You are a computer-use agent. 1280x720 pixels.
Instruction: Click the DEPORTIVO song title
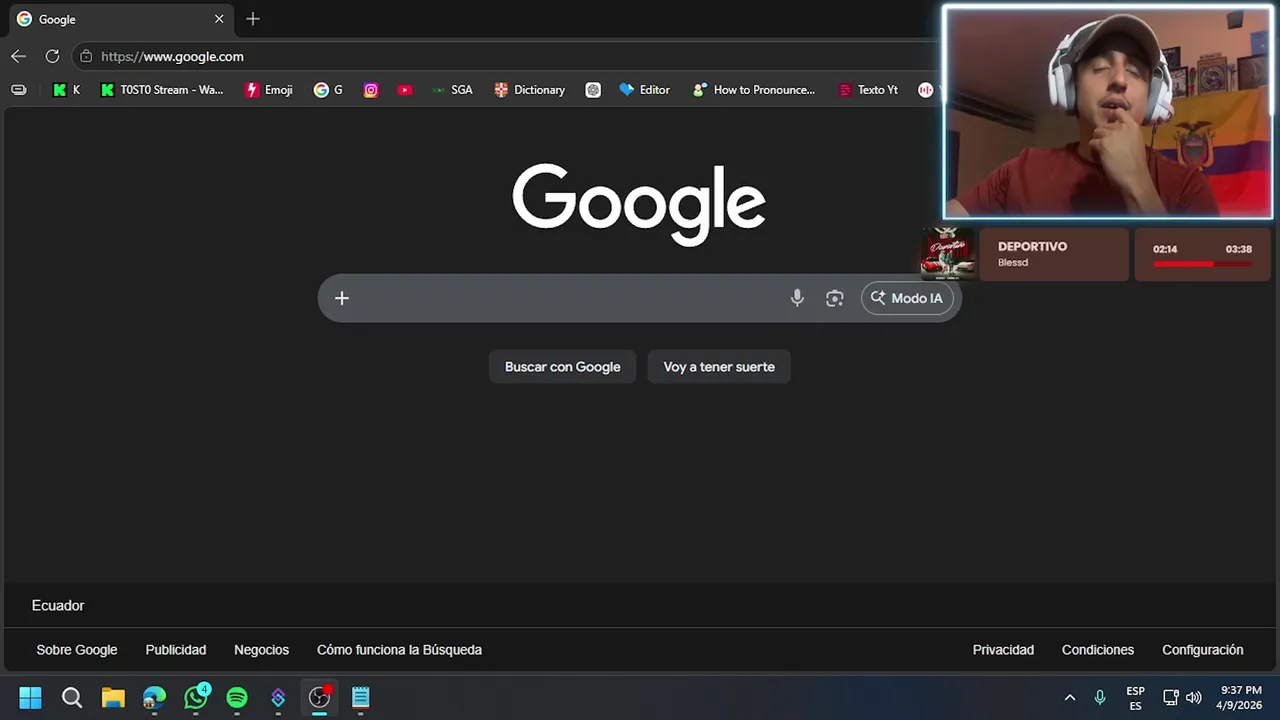1032,246
